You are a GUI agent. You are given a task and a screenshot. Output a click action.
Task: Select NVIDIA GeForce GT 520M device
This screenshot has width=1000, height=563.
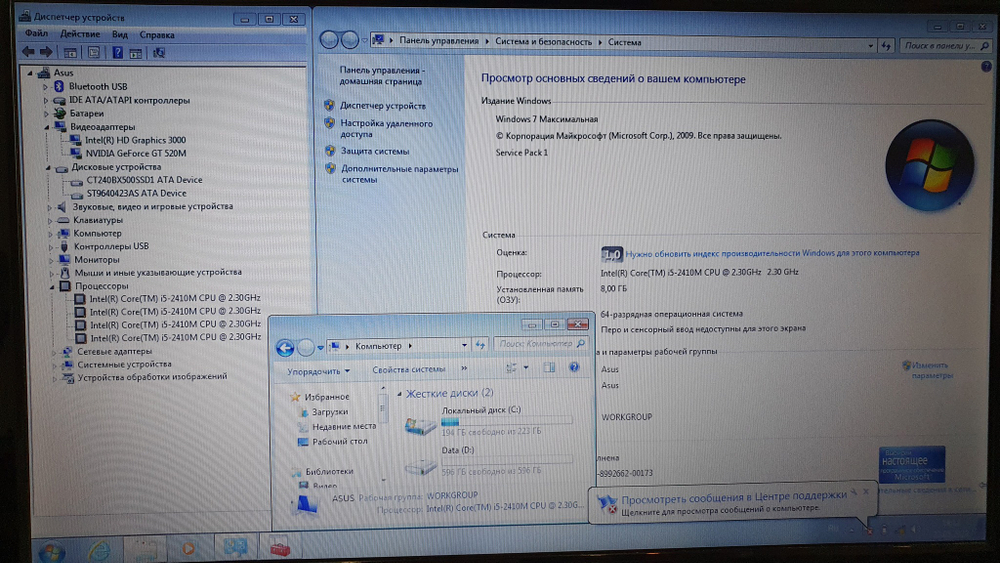tap(136, 153)
